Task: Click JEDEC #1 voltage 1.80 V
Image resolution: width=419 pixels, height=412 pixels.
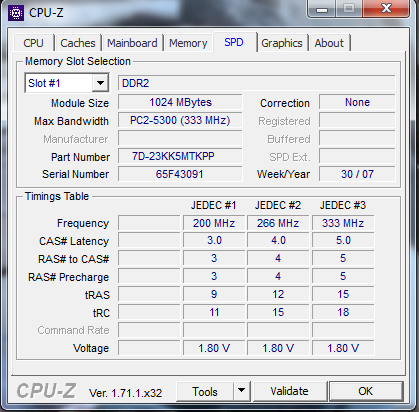Action: tap(214, 348)
